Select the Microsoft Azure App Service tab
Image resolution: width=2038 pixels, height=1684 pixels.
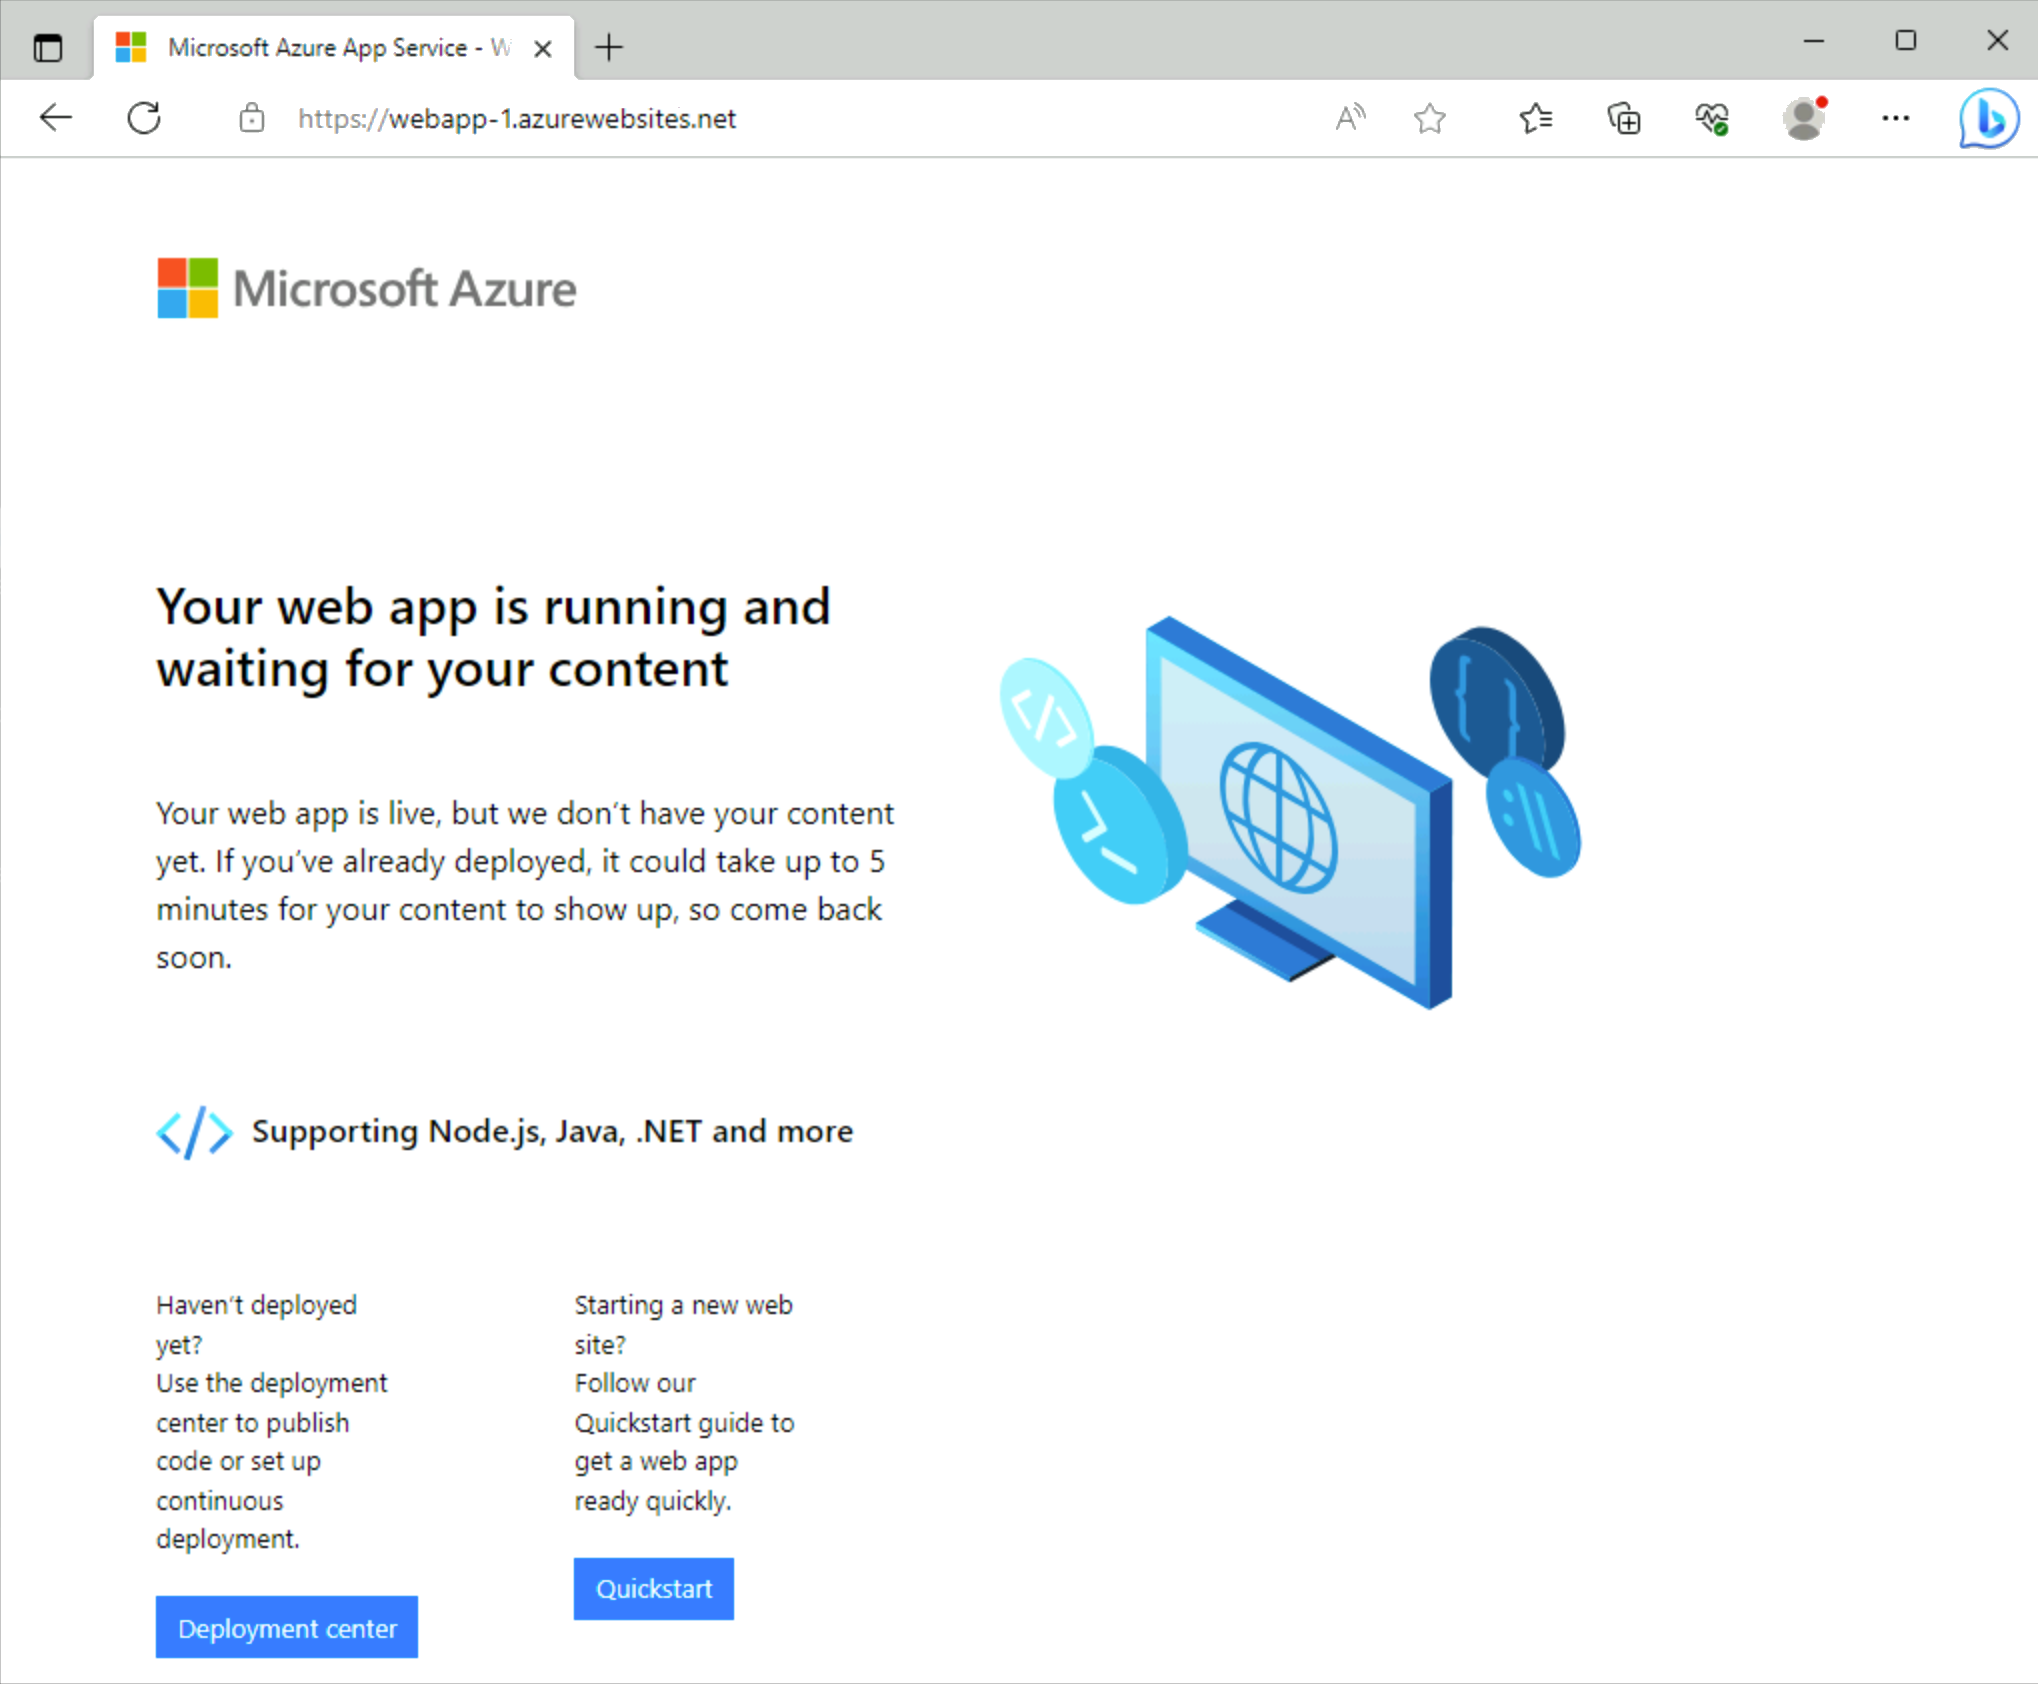(335, 47)
